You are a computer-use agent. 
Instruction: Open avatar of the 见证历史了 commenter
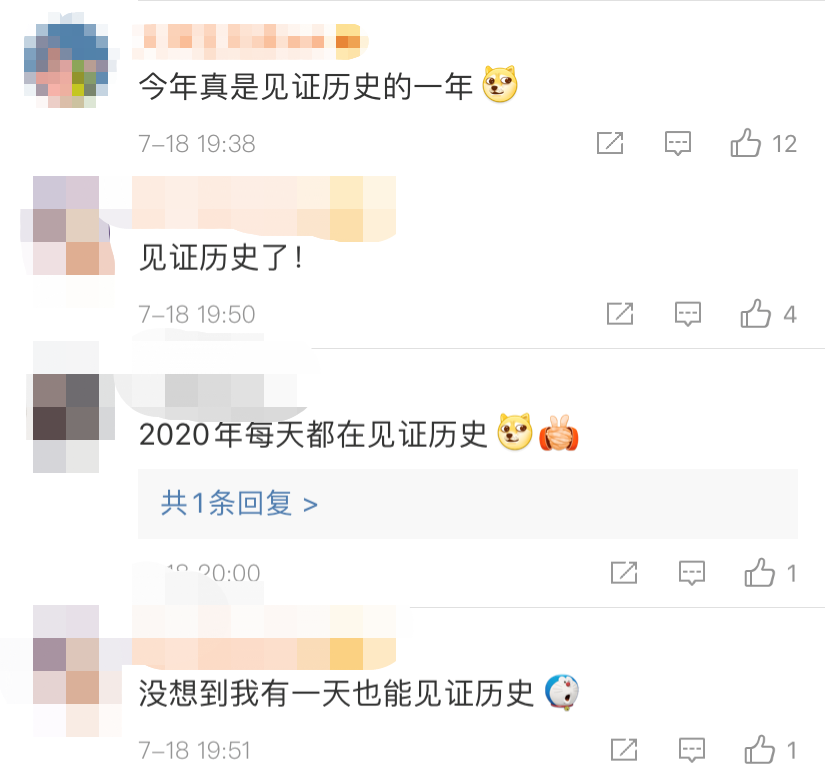[66, 225]
